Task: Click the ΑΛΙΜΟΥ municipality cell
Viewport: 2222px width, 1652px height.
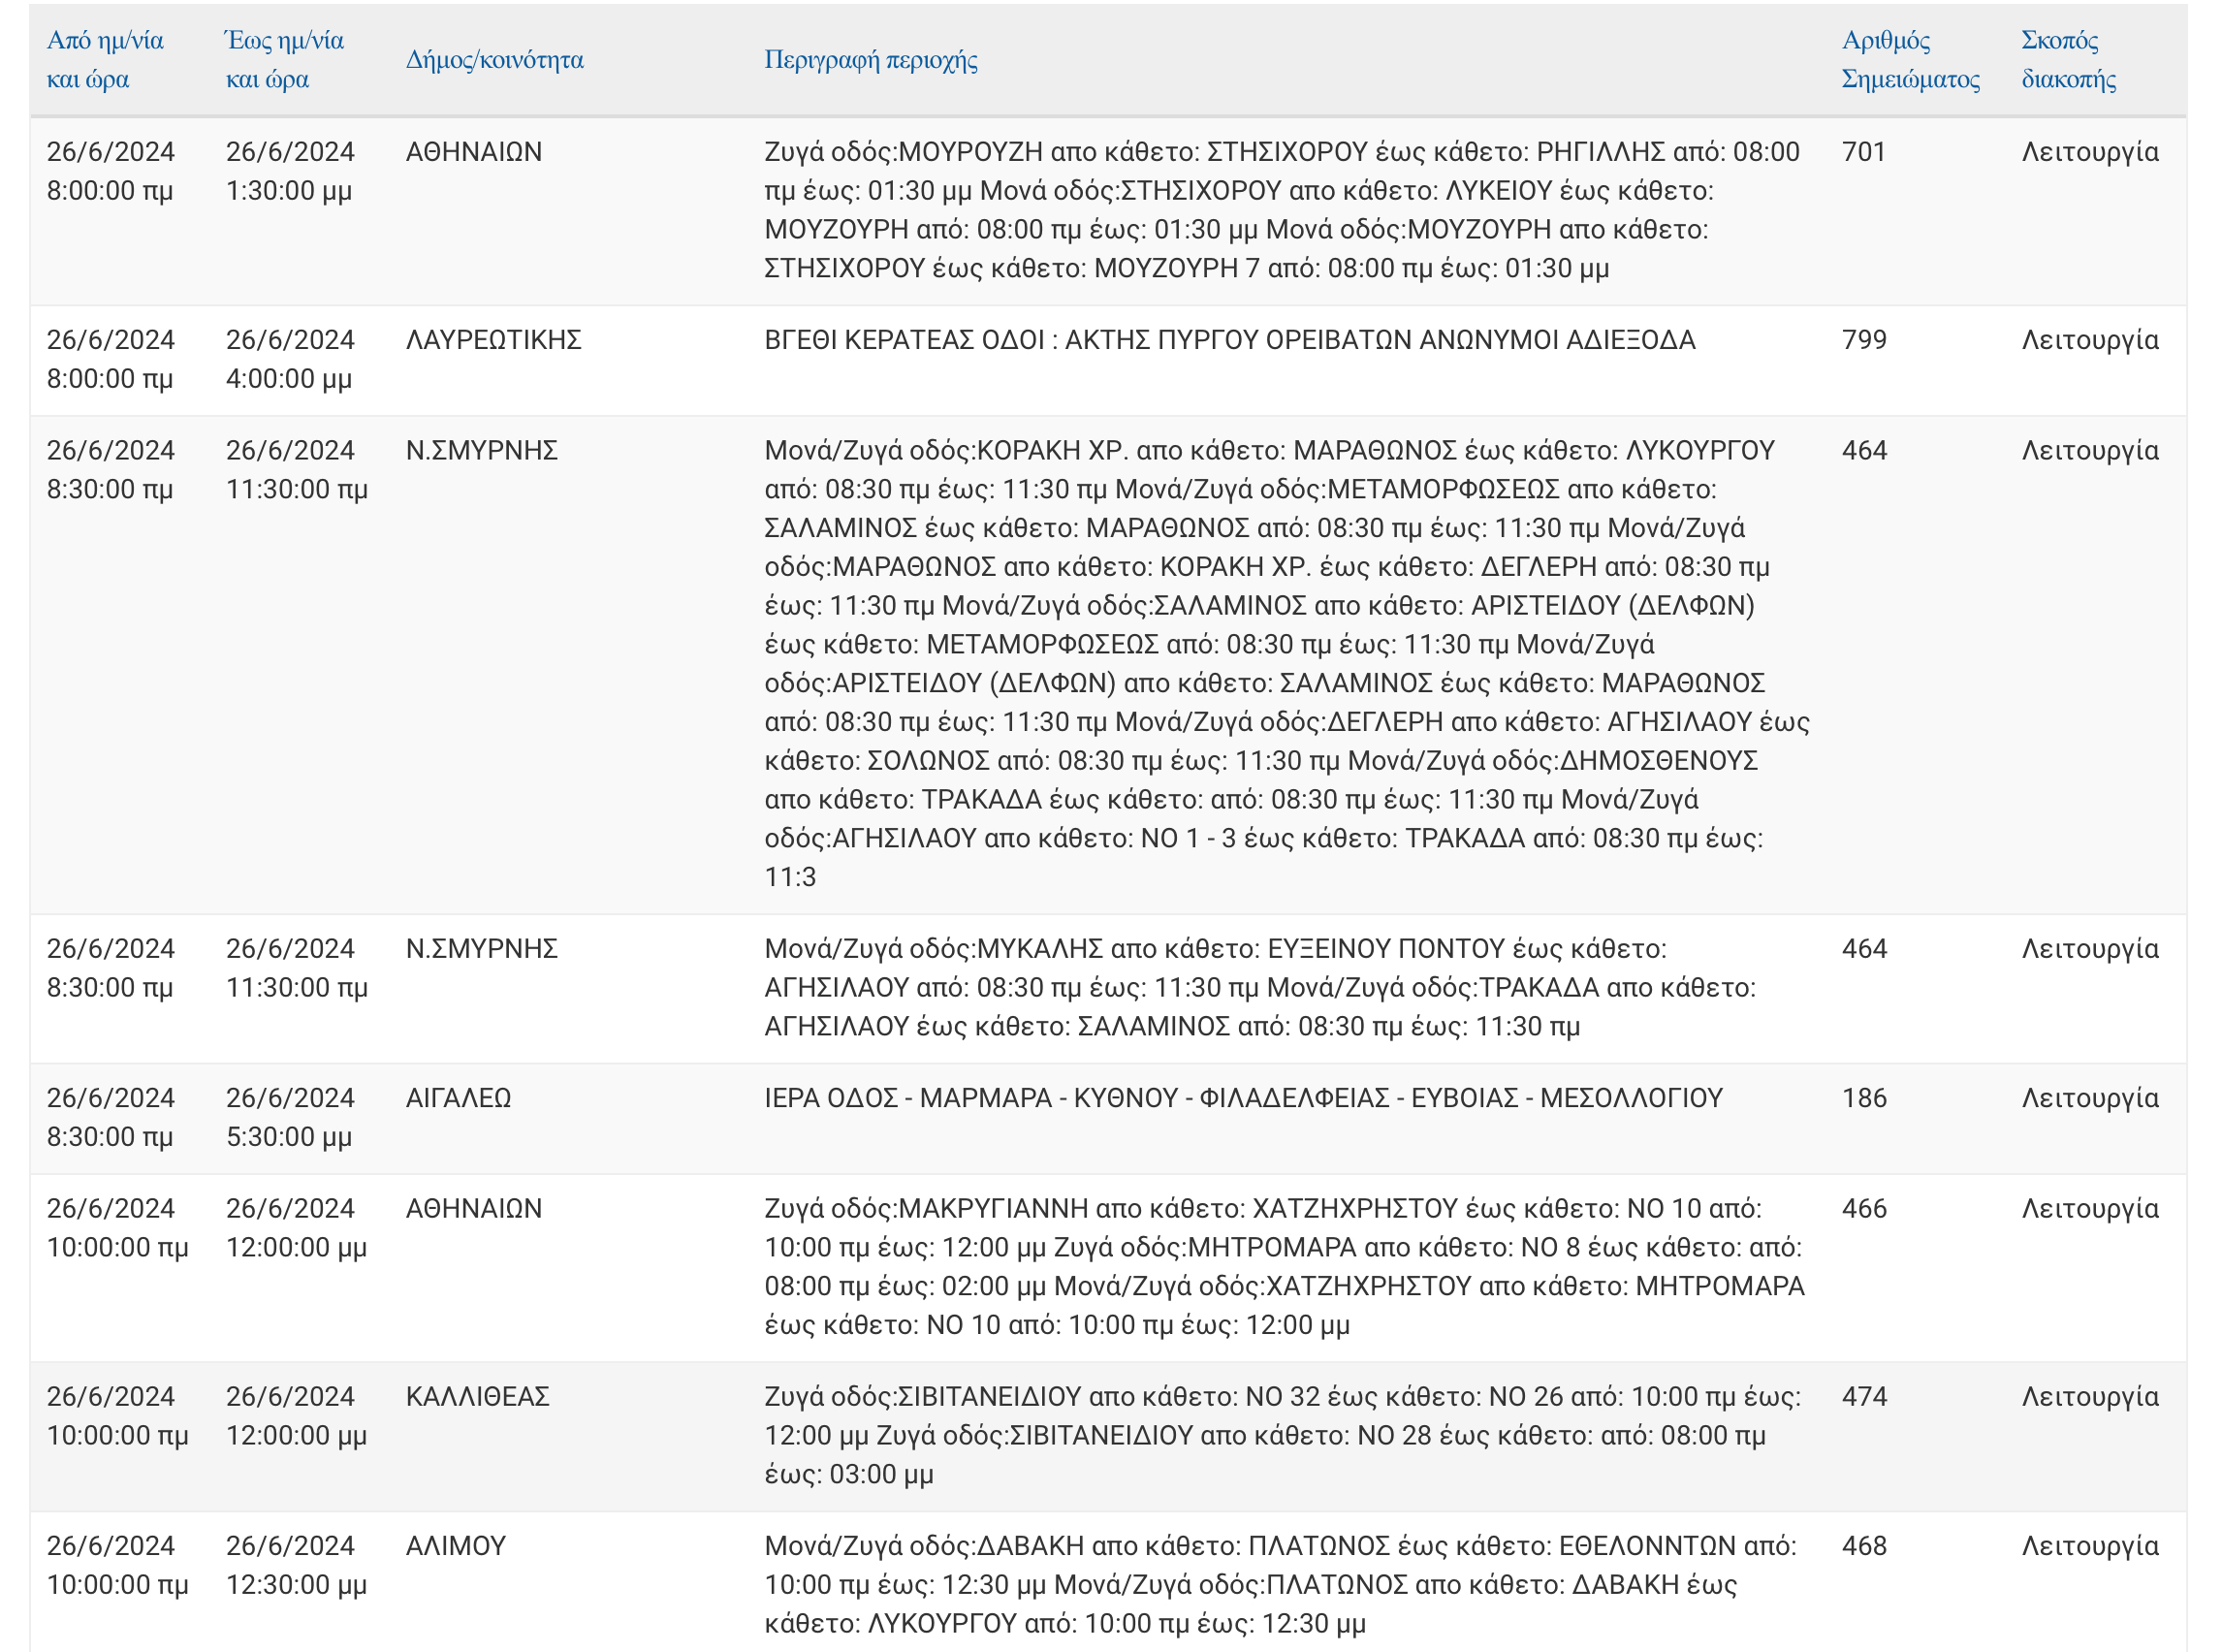Action: [455, 1546]
